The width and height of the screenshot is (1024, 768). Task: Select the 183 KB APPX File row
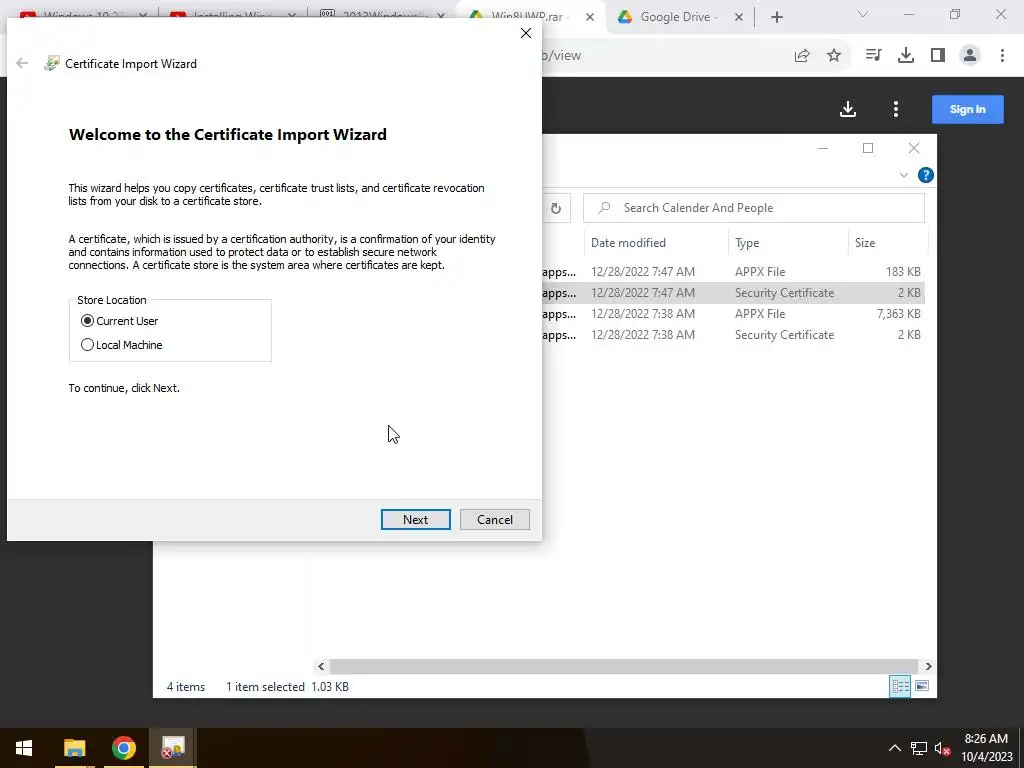coord(733,272)
